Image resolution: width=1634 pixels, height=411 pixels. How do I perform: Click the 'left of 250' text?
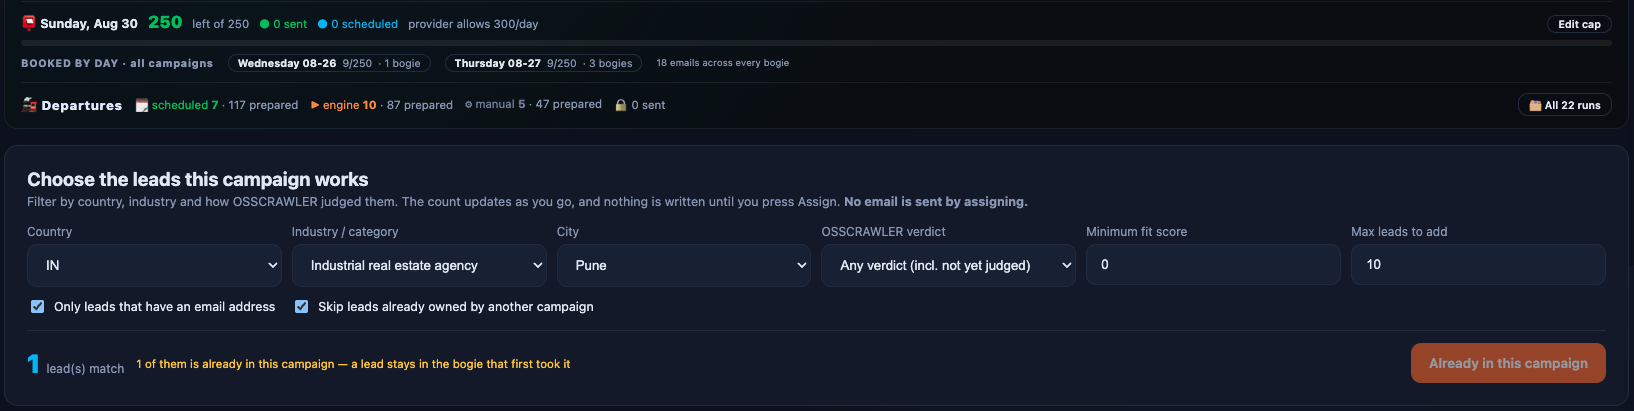220,24
